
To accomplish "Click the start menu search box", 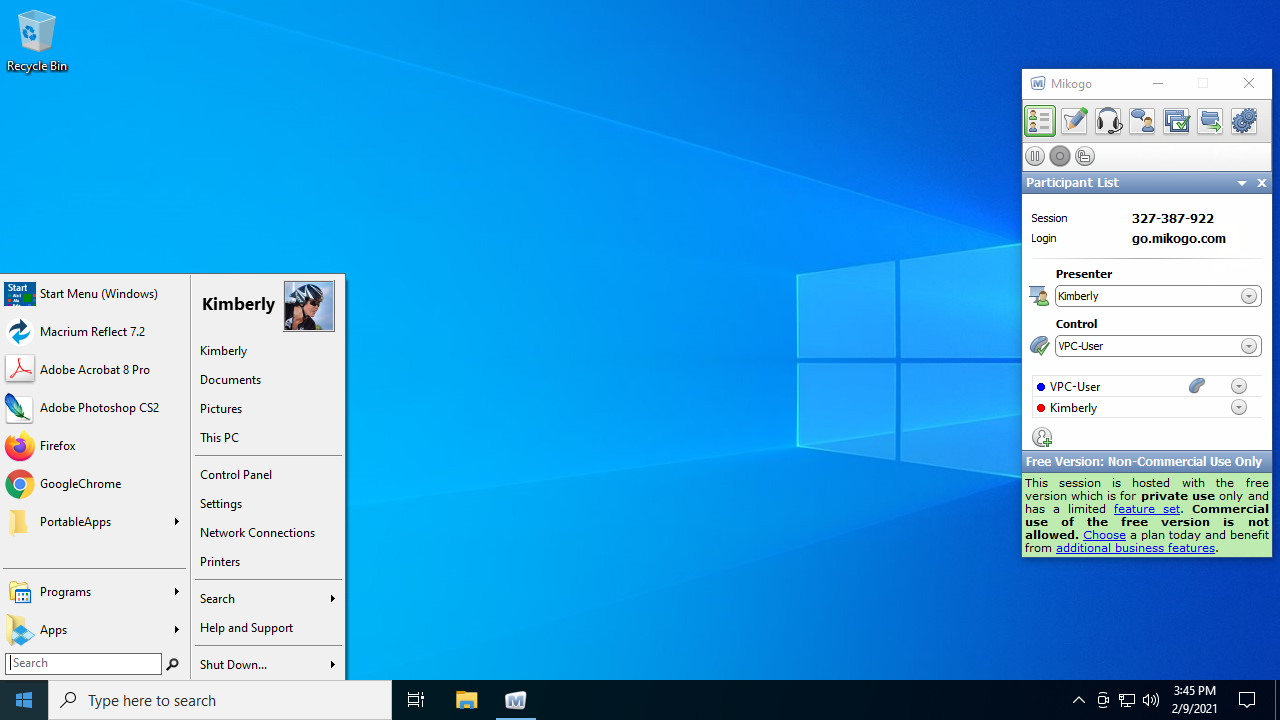I will coord(84,663).
